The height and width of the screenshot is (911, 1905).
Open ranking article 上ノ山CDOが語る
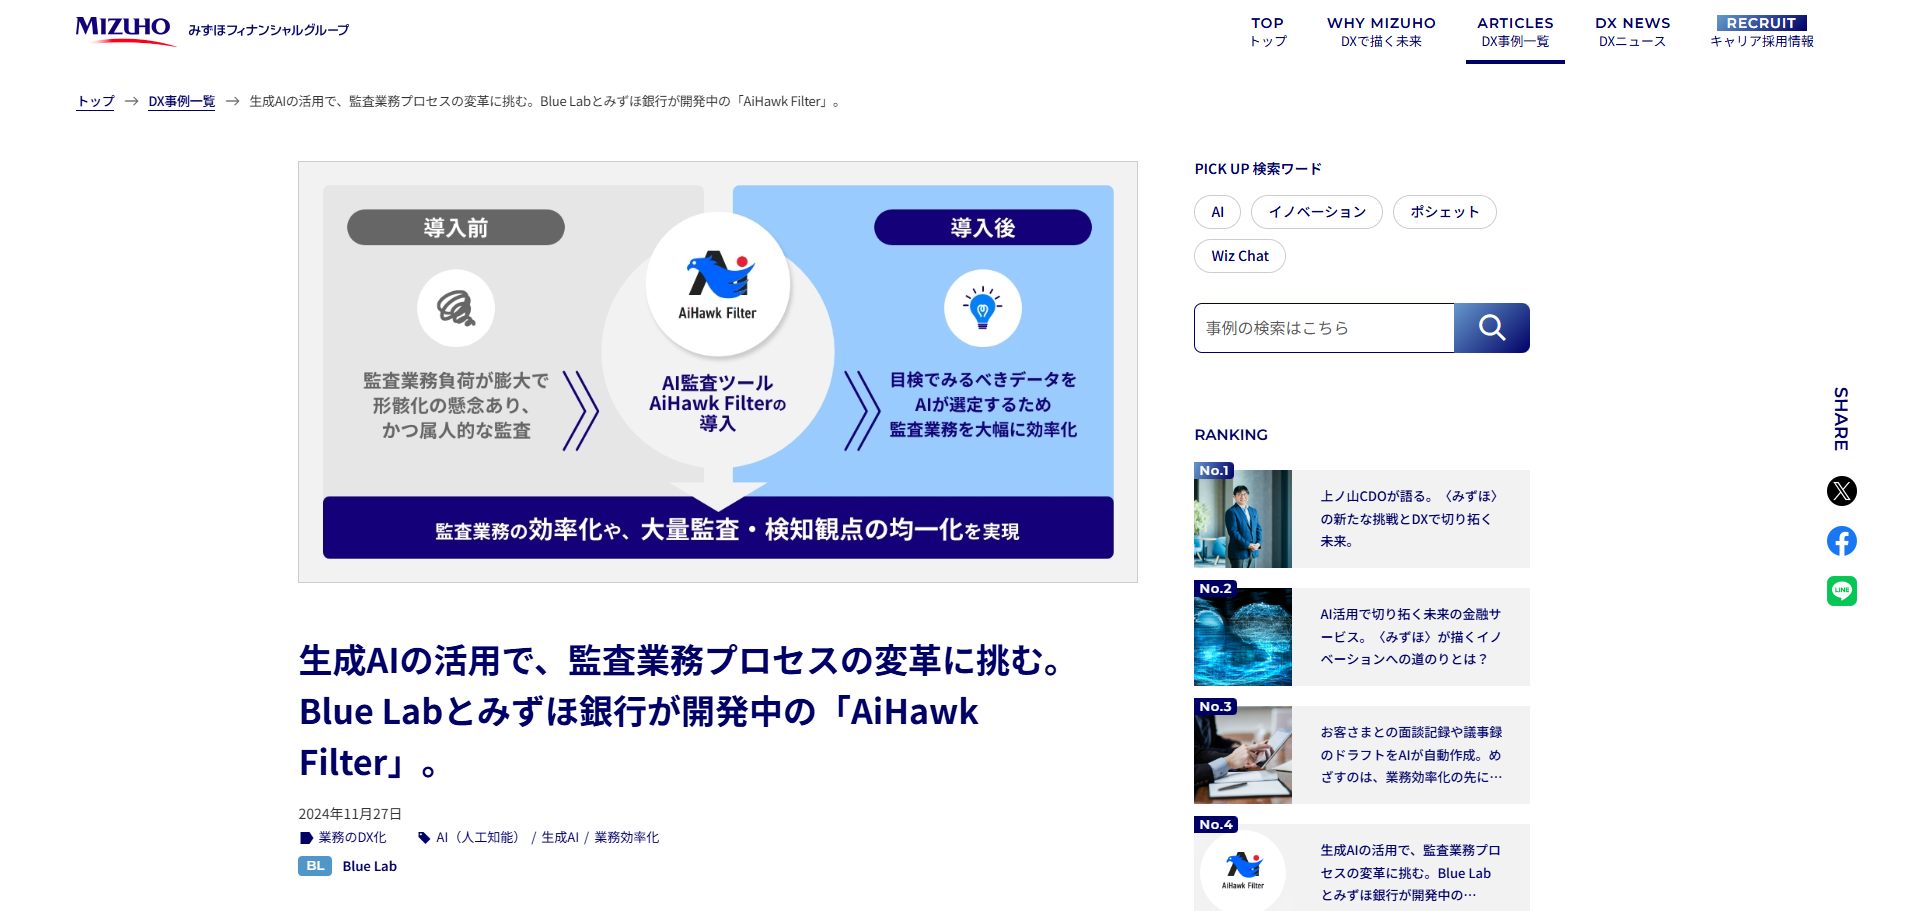point(1409,519)
